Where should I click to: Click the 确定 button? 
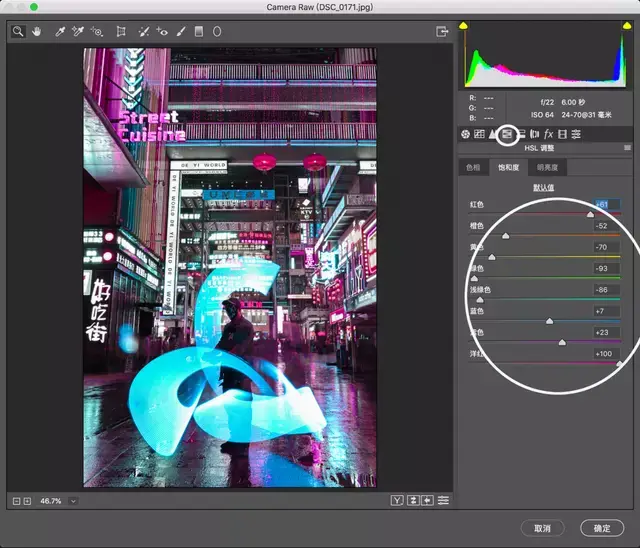pyautogui.click(x=602, y=528)
